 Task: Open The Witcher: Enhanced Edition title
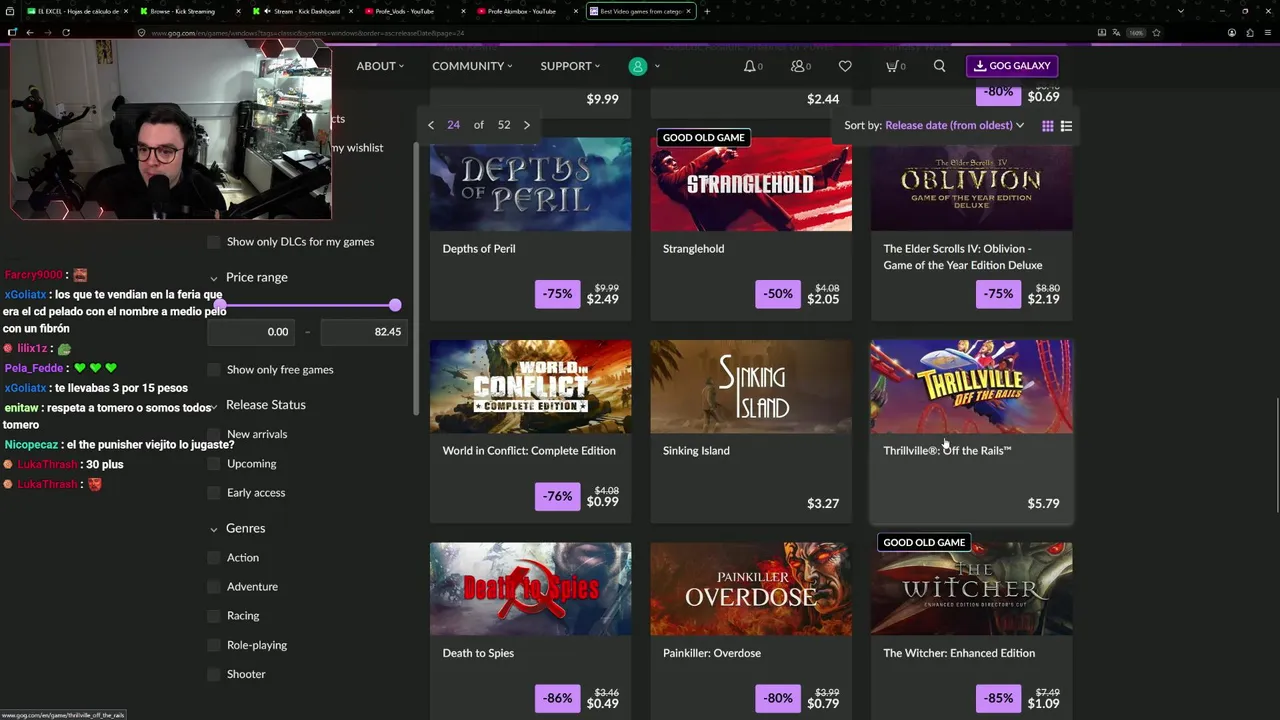[x=959, y=653]
